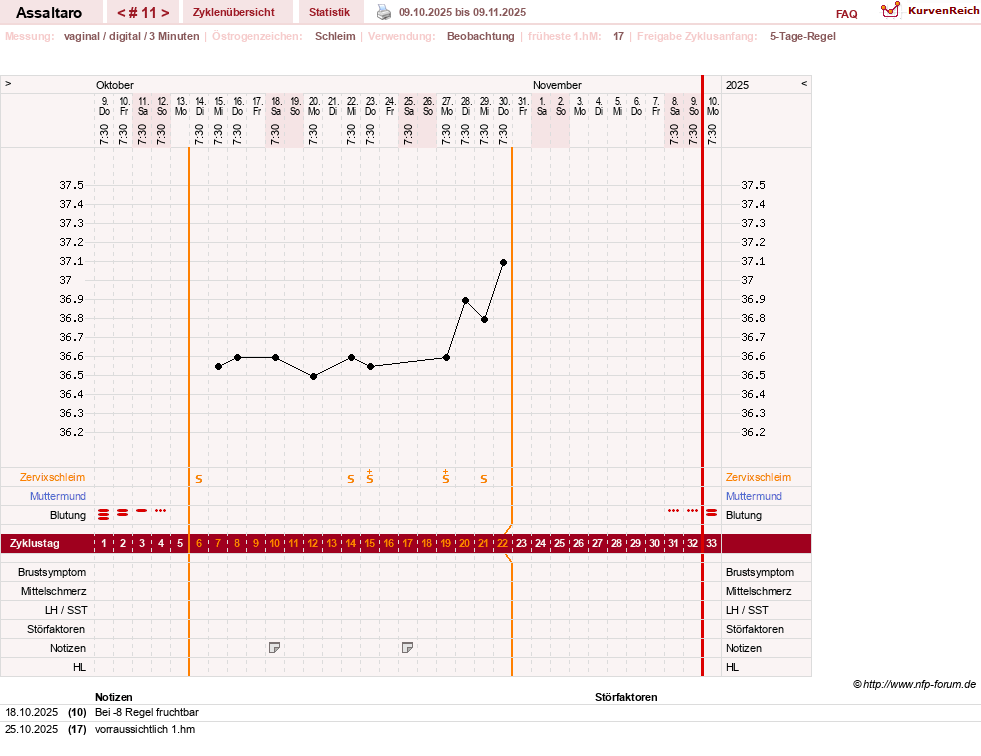Click note text 'vorraussichtlich 1.hm'
The width and height of the screenshot is (981, 756).
pos(145,729)
